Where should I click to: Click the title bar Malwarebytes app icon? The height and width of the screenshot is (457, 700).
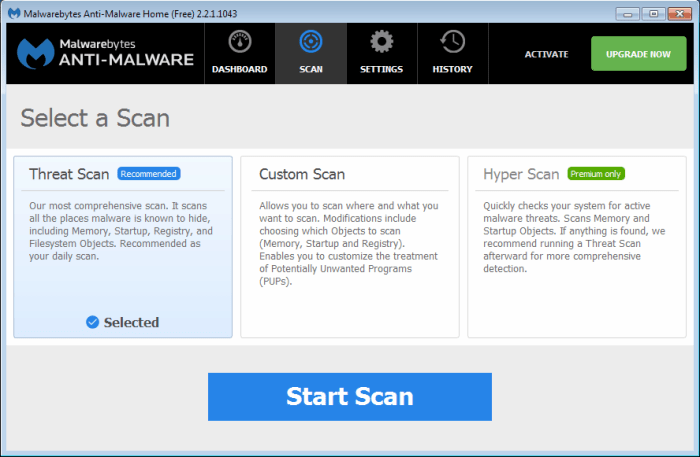pyautogui.click(x=14, y=13)
